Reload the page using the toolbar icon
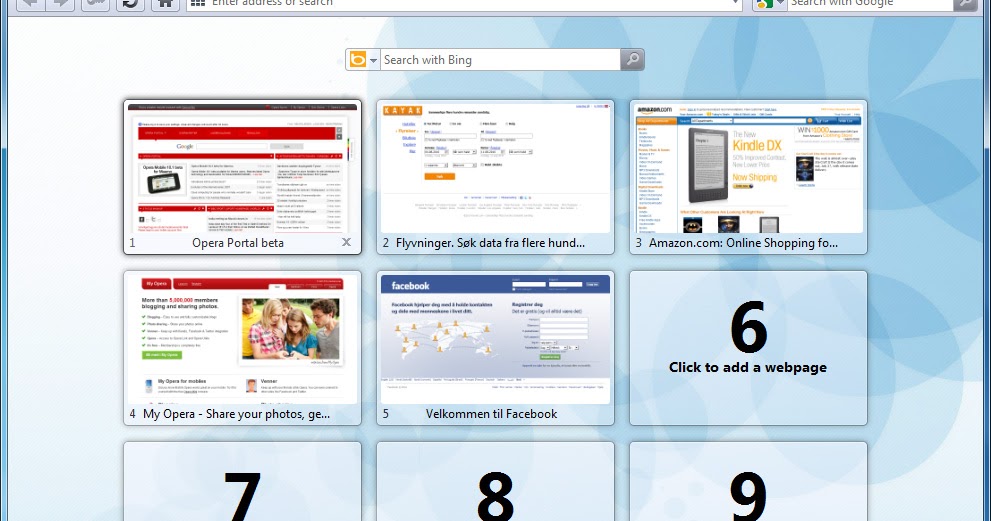Image resolution: width=991 pixels, height=521 pixels. pyautogui.click(x=130, y=4)
